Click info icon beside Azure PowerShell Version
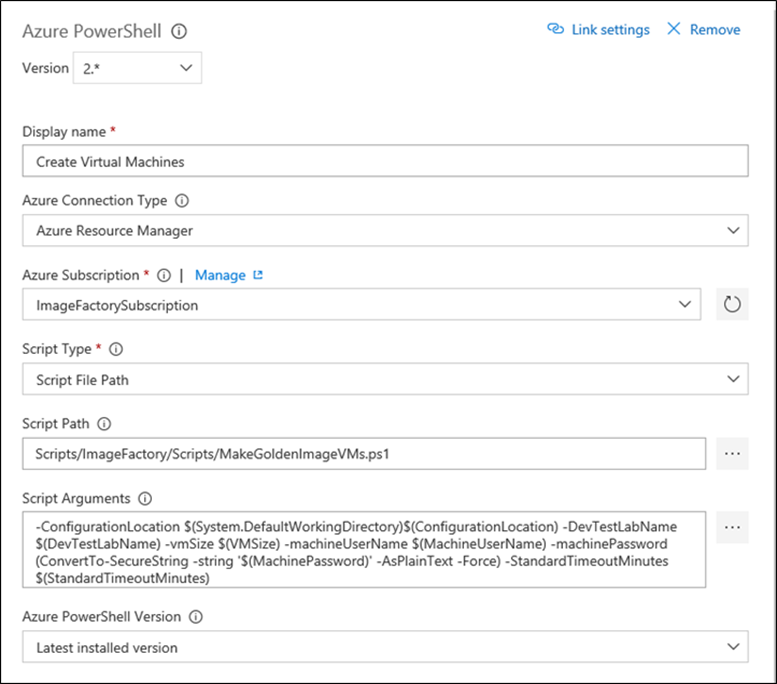This screenshot has height=684, width=777. coord(195,618)
